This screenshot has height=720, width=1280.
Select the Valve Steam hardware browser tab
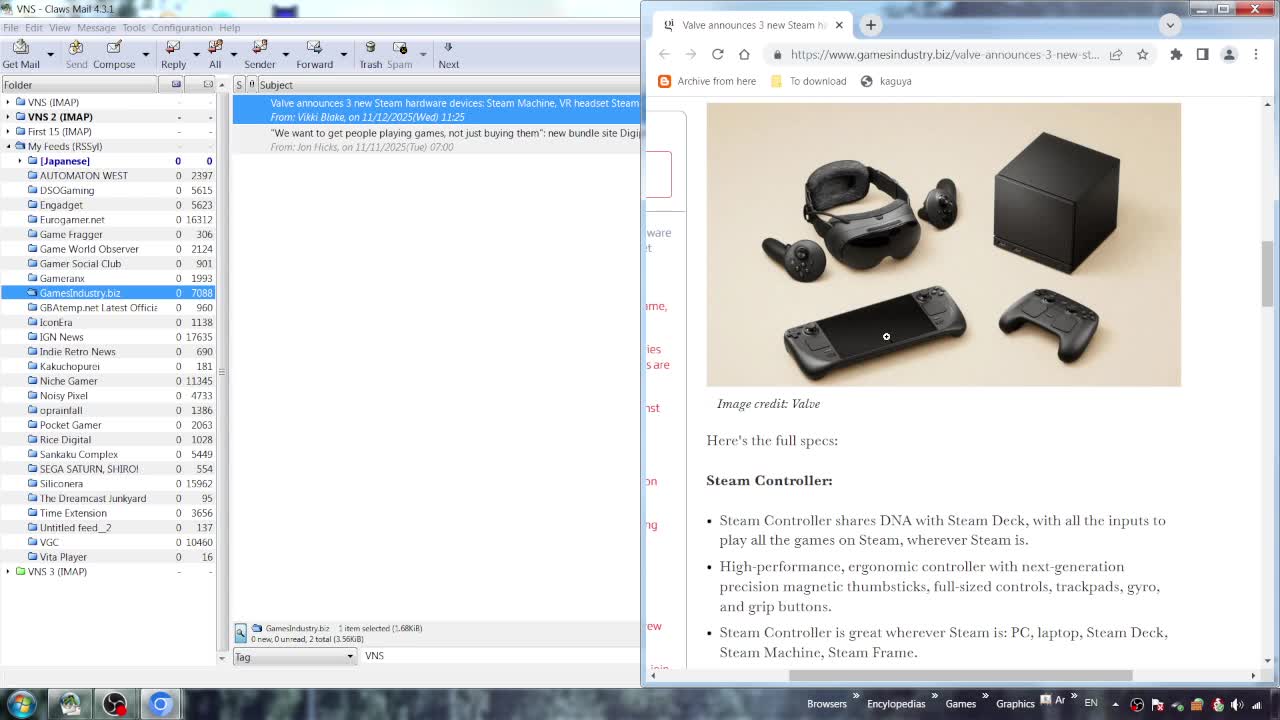[x=750, y=24]
